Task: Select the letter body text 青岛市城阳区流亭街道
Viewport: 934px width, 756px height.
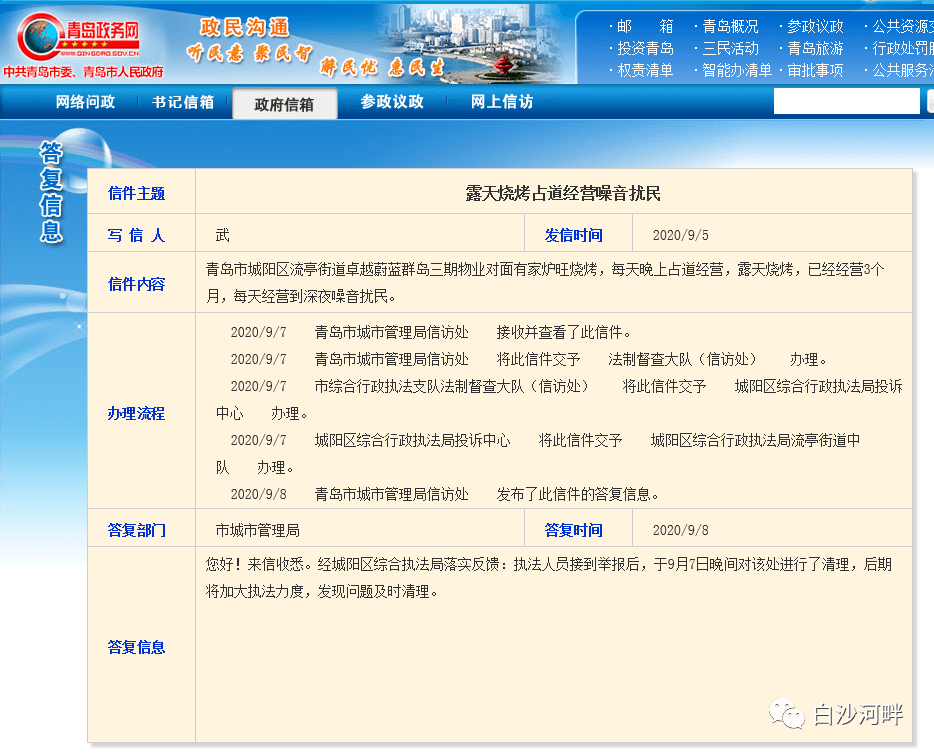Action: [x=276, y=269]
